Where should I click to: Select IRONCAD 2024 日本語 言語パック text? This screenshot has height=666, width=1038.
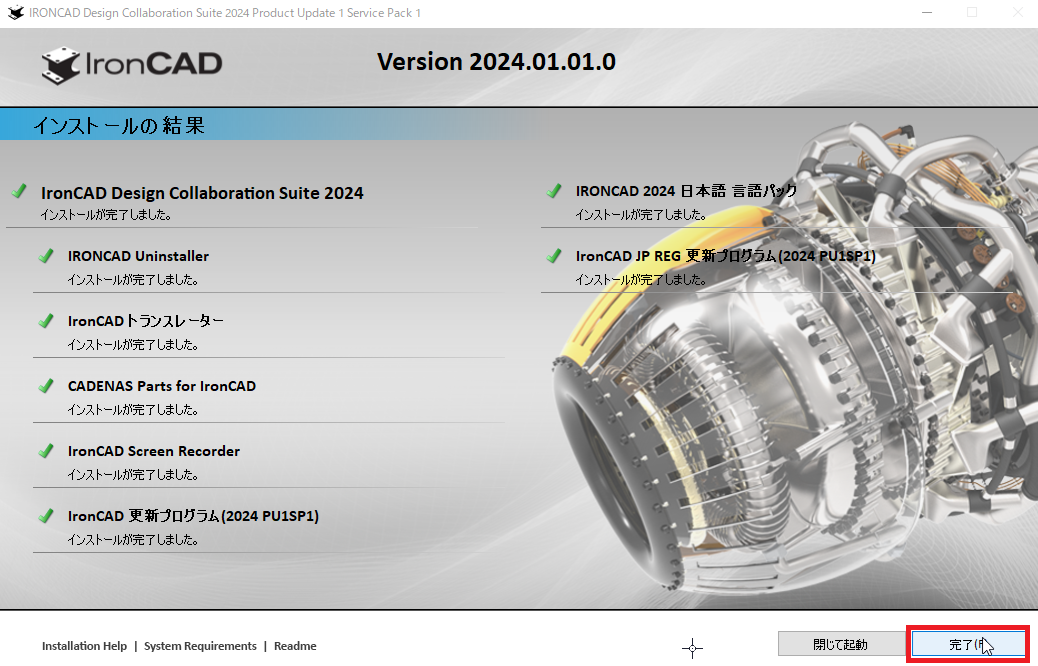[x=686, y=191]
